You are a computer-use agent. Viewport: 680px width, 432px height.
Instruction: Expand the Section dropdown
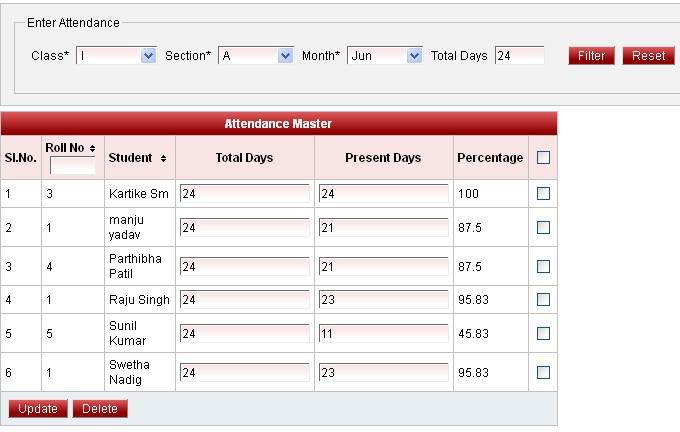point(285,56)
